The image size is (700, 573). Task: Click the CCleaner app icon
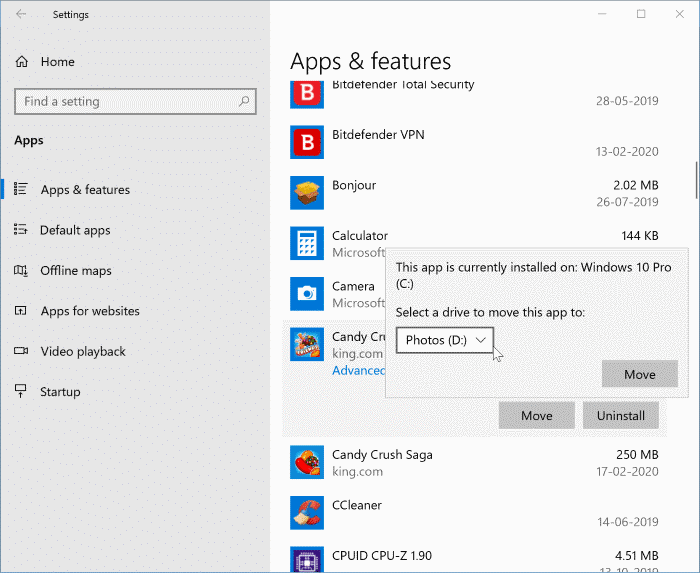[307, 513]
